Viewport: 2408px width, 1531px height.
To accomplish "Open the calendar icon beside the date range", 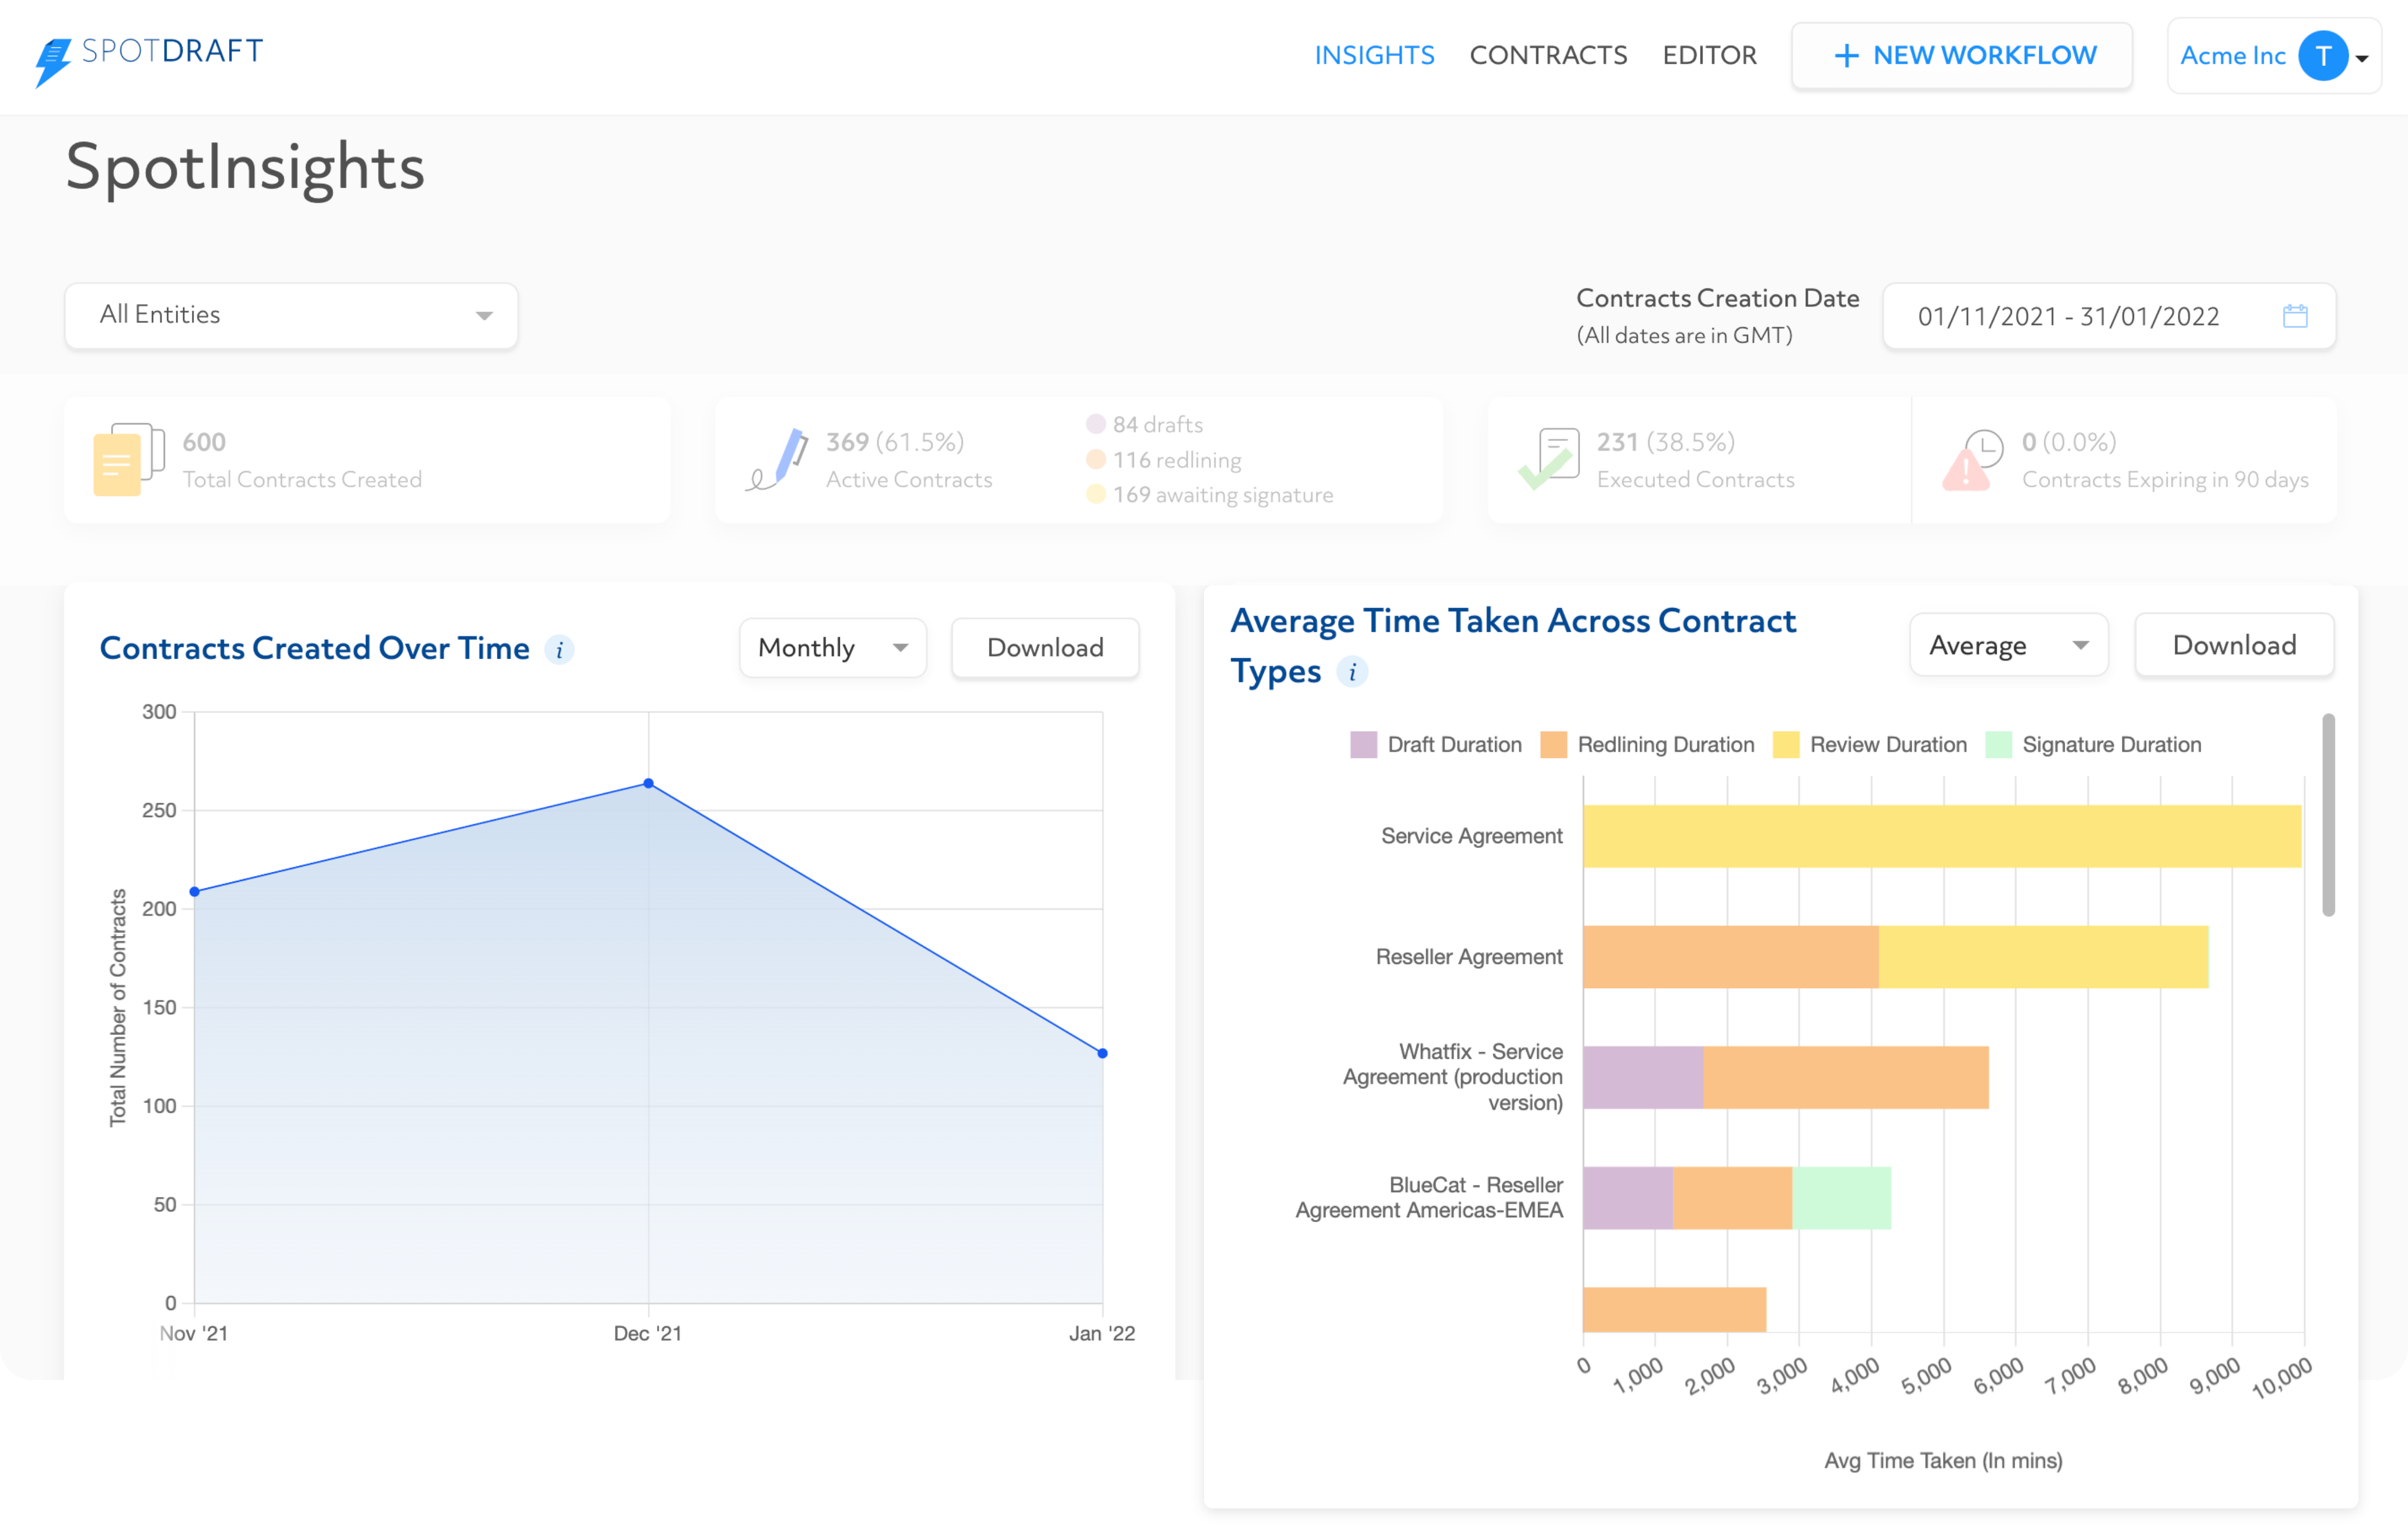I will [2297, 315].
